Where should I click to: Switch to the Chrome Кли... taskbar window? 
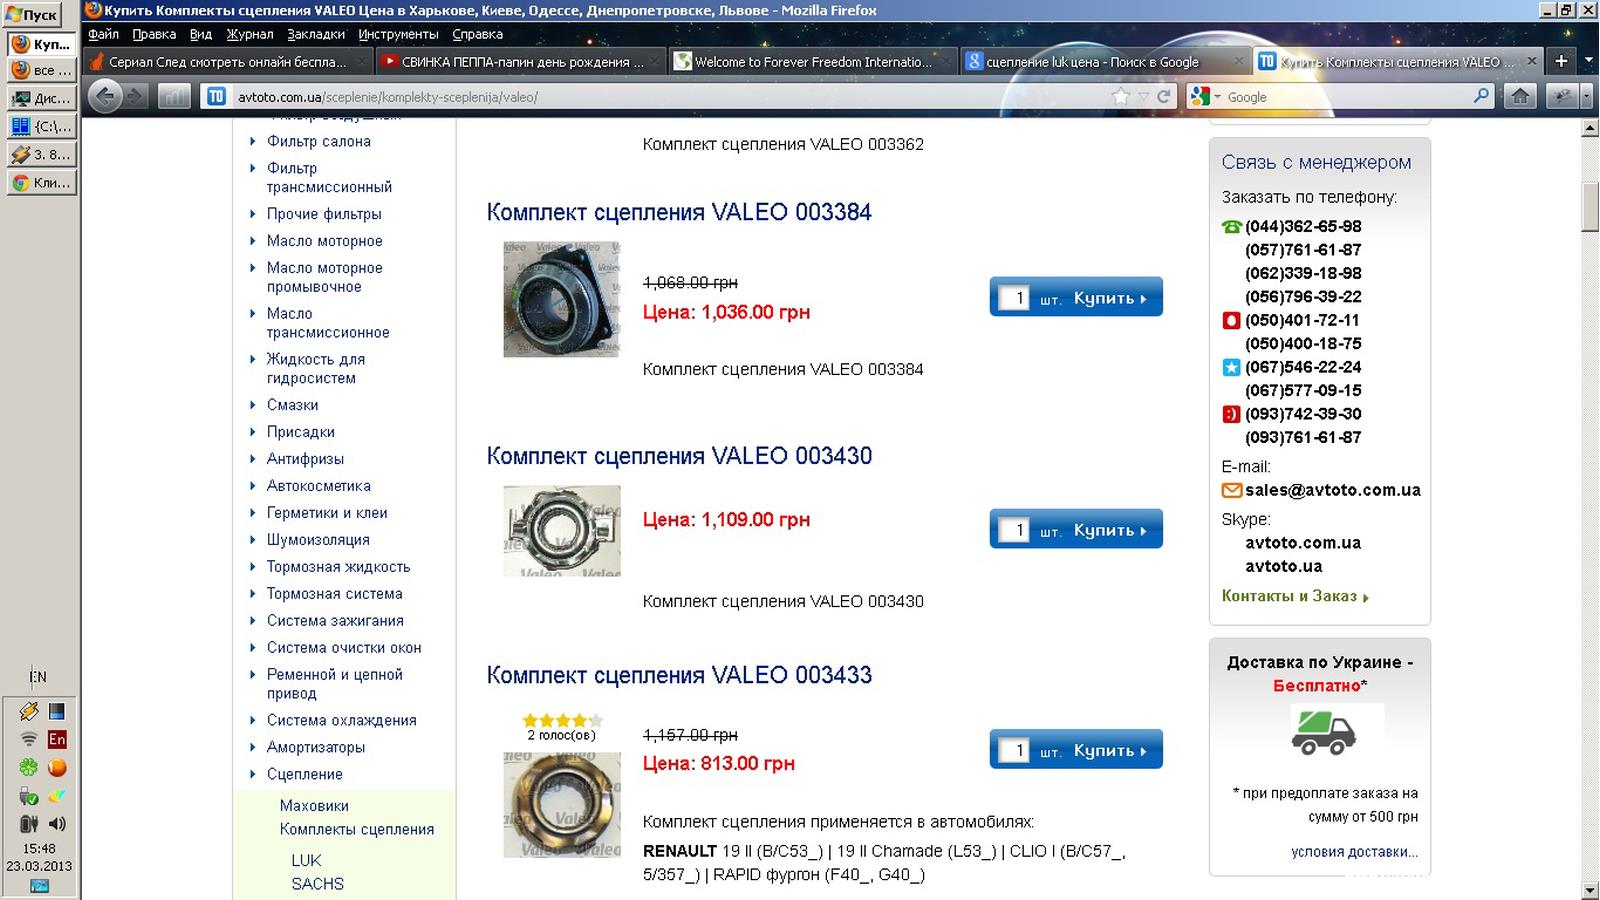tap(42, 182)
